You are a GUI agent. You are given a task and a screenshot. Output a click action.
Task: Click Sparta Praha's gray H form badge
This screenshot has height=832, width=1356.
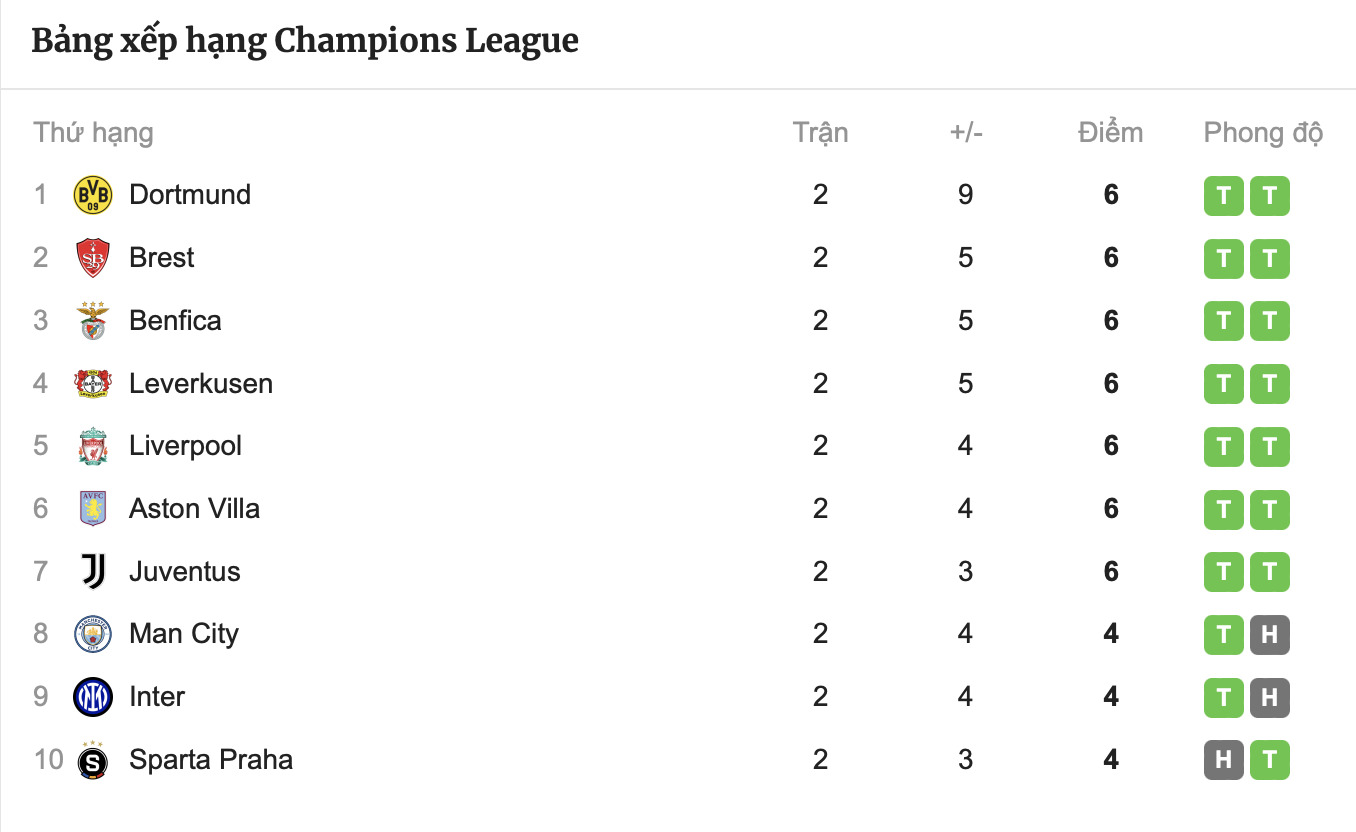click(1223, 761)
